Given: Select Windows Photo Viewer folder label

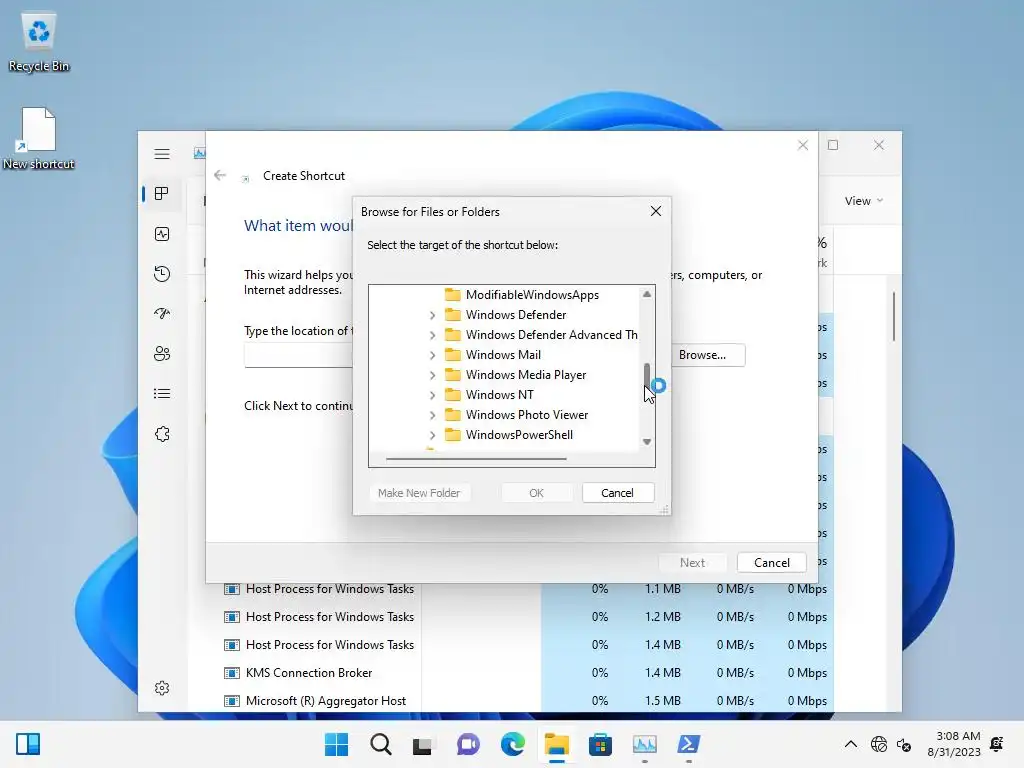Looking at the screenshot, I should (x=526, y=415).
